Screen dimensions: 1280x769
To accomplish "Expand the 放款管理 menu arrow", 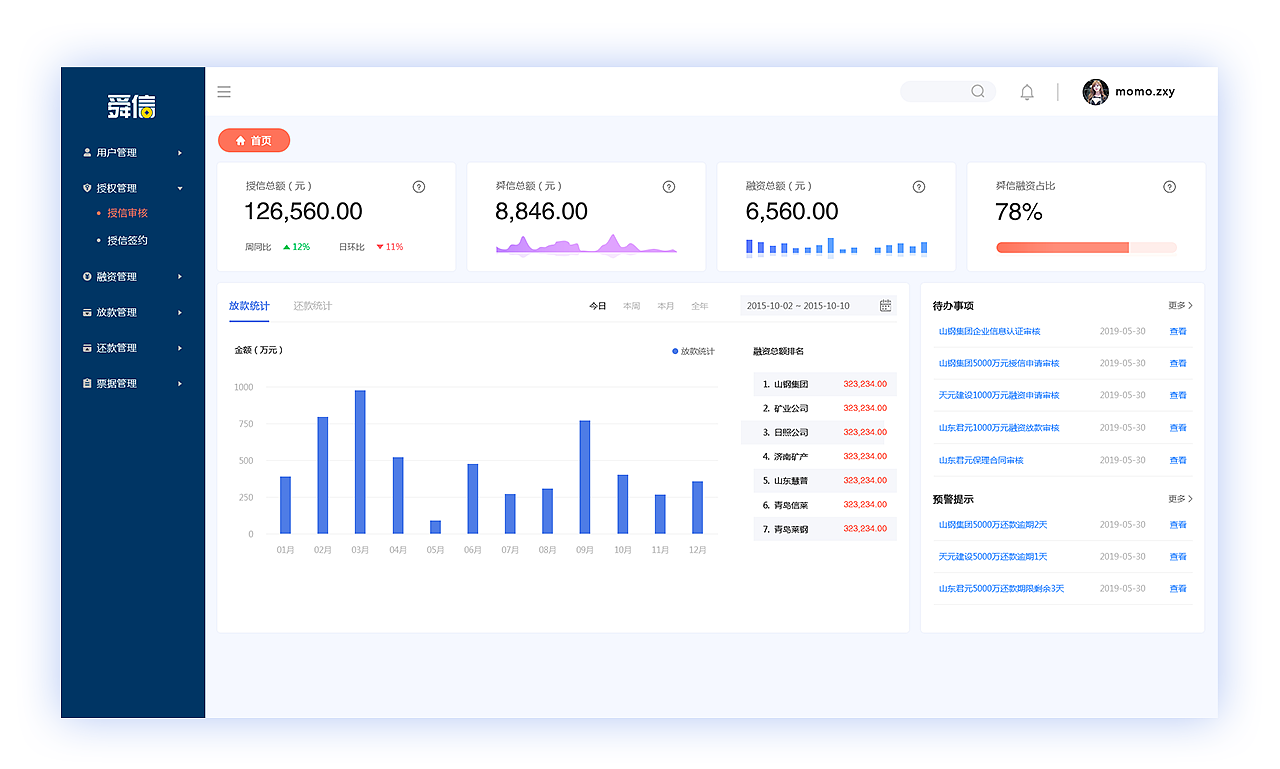I will coord(180,313).
